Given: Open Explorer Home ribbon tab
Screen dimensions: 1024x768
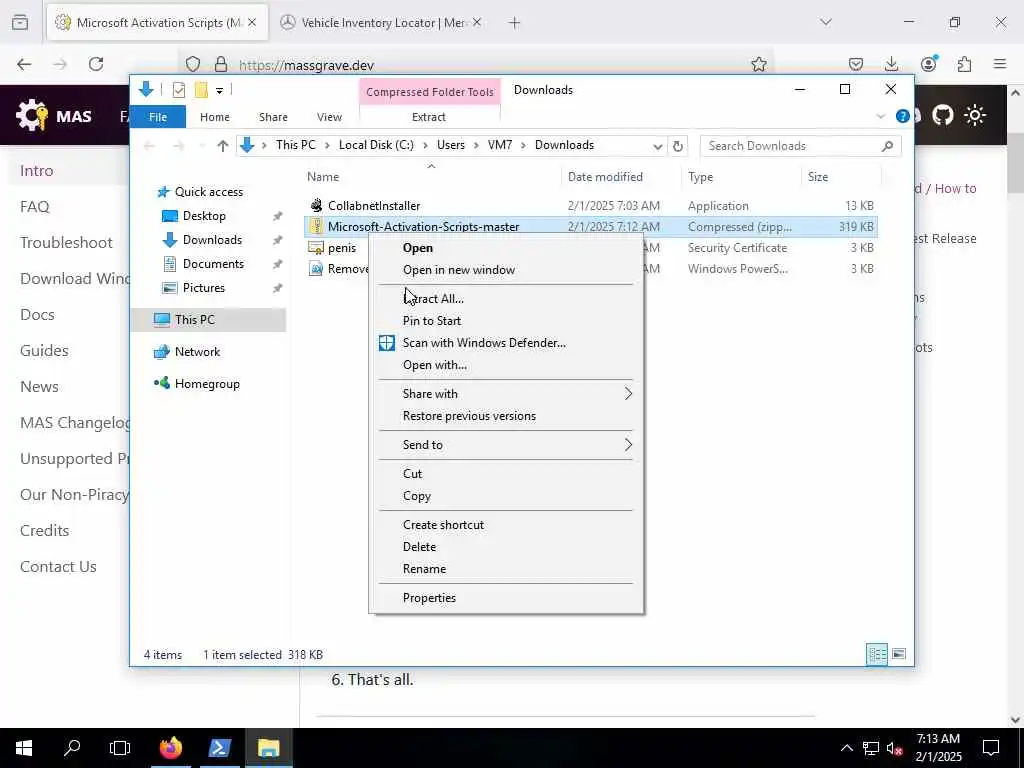Looking at the screenshot, I should click(x=215, y=117).
